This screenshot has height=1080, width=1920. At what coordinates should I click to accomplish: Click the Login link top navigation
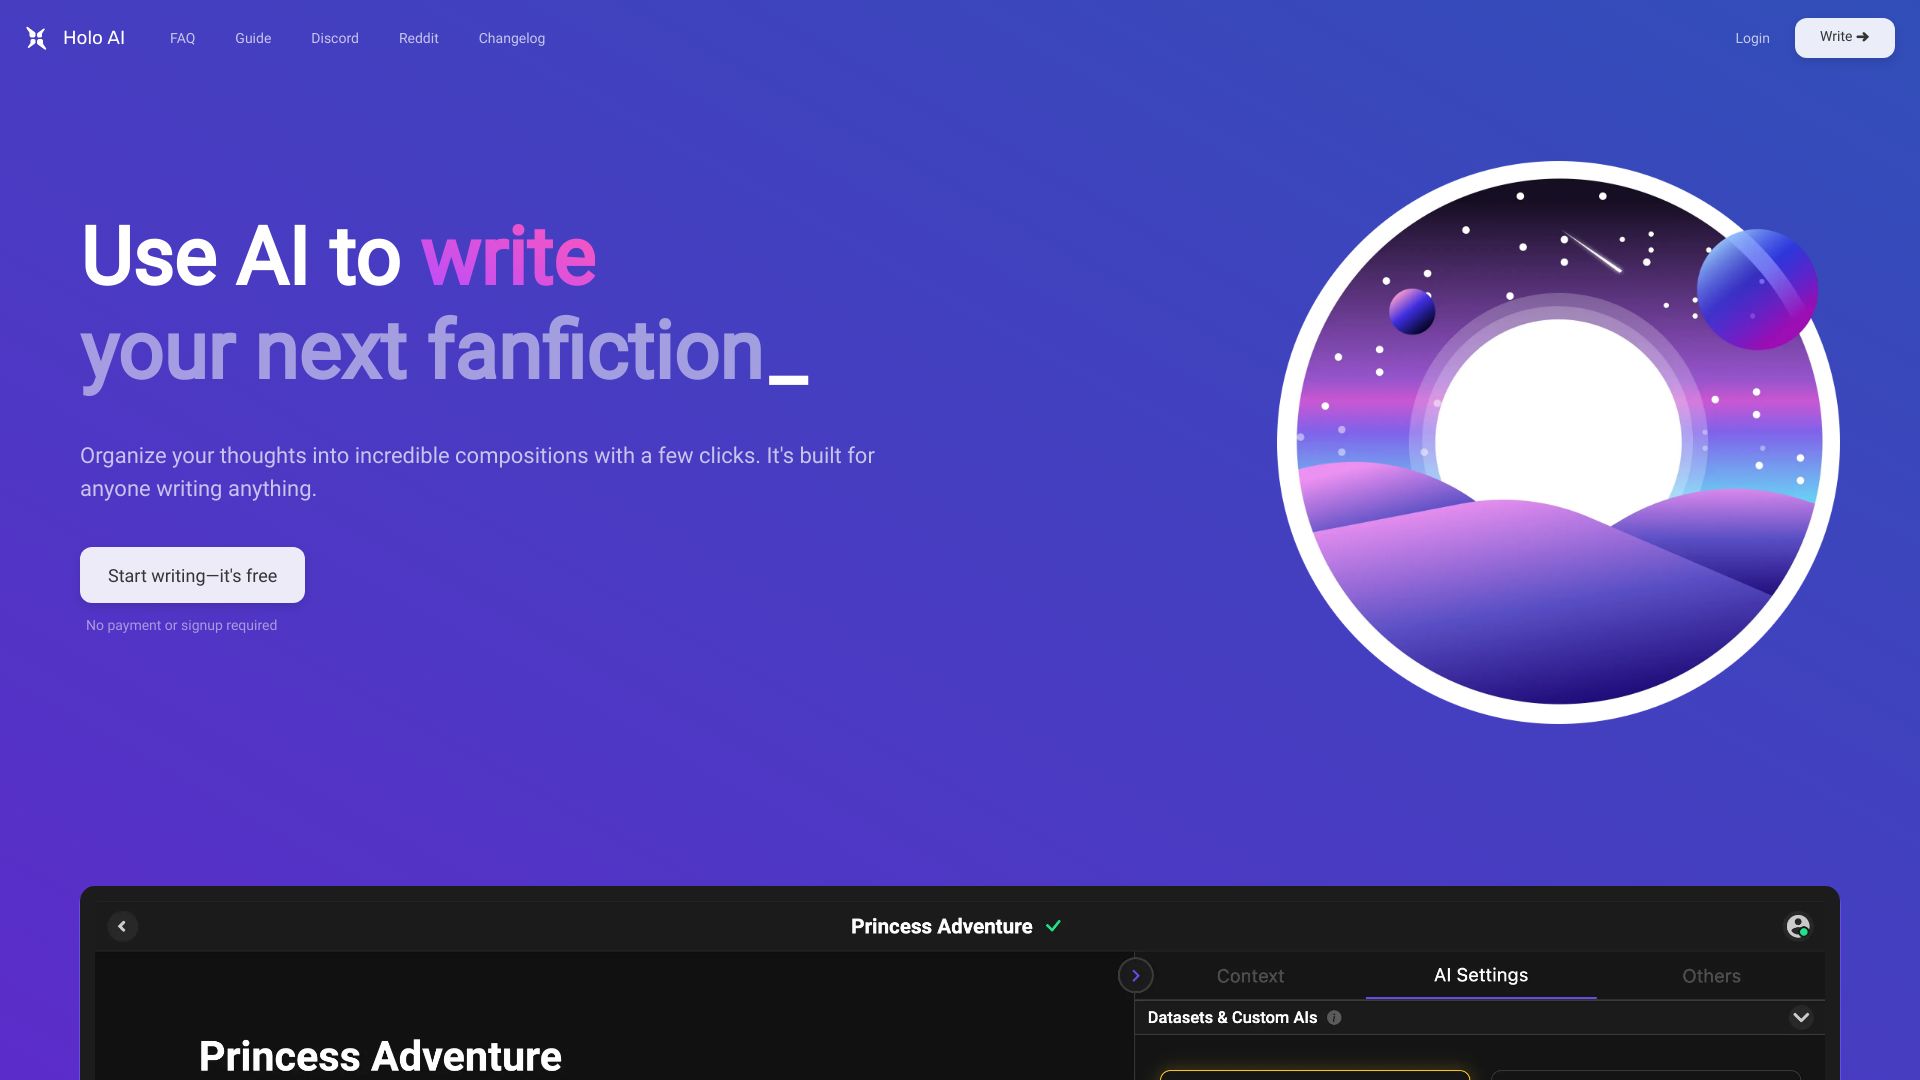point(1753,37)
